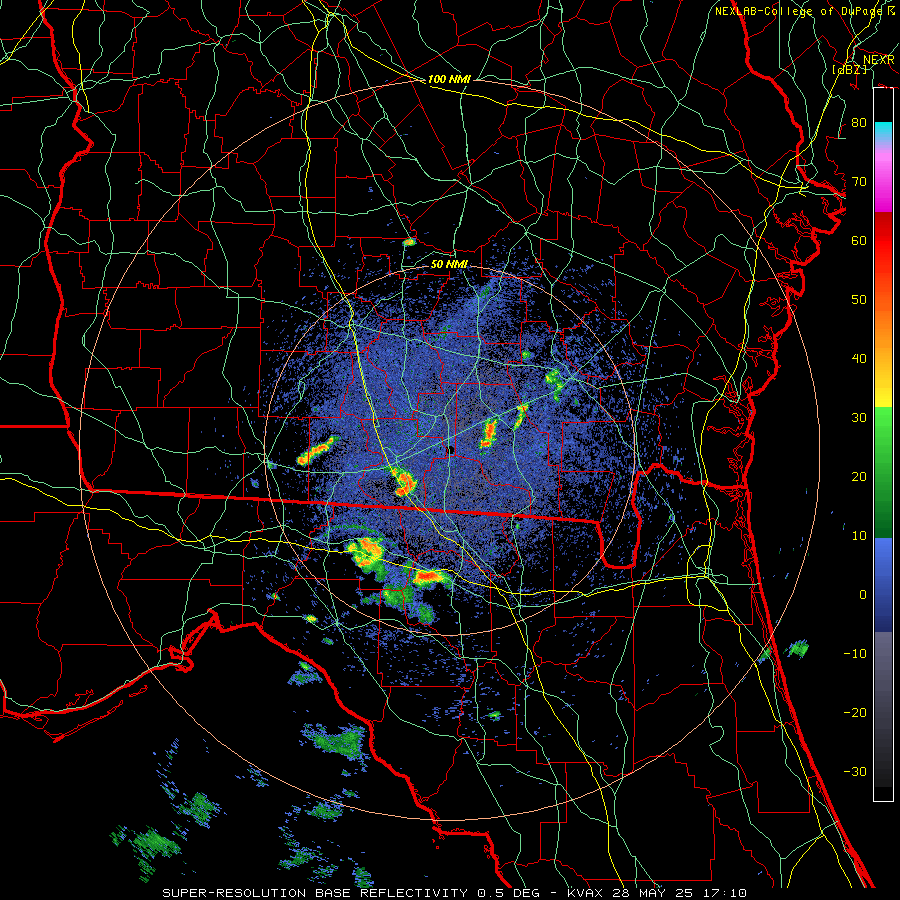Click the -20 value on the dBZ scale

[855, 713]
